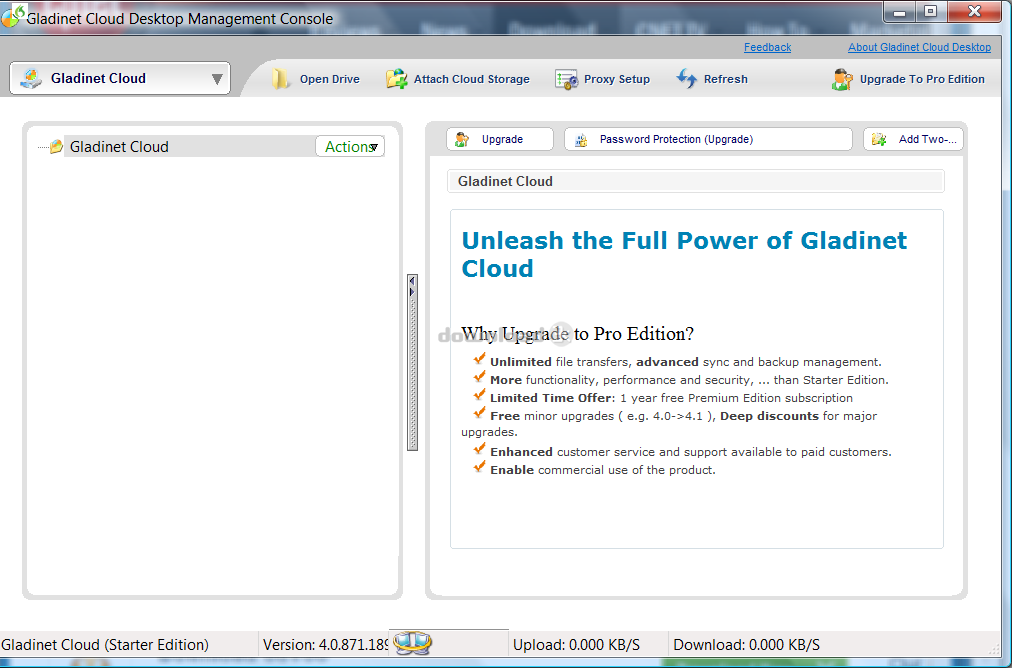The width and height of the screenshot is (1012, 668).
Task: Open the Gladinet Cloud dropdown selector
Action: click(x=120, y=79)
